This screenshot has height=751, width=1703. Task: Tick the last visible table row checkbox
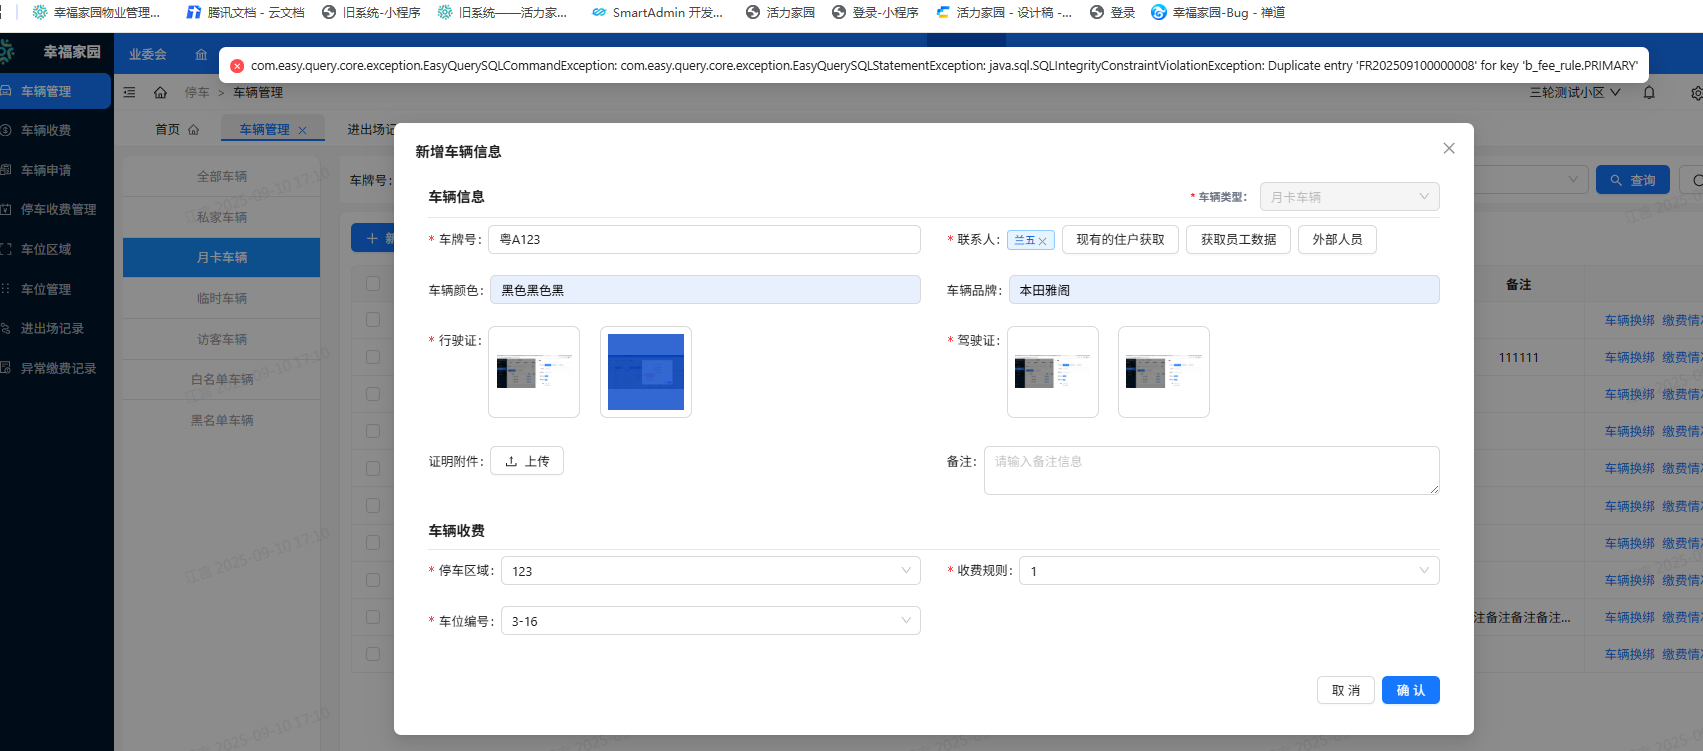[373, 654]
